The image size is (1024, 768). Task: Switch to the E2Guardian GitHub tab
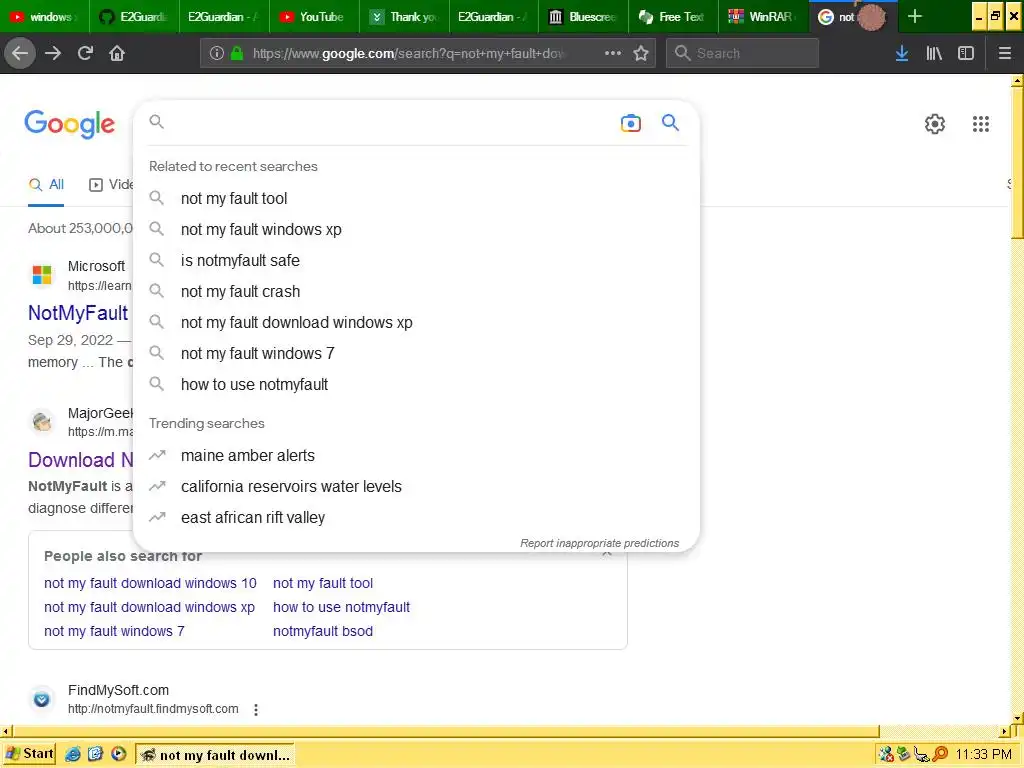(x=133, y=16)
